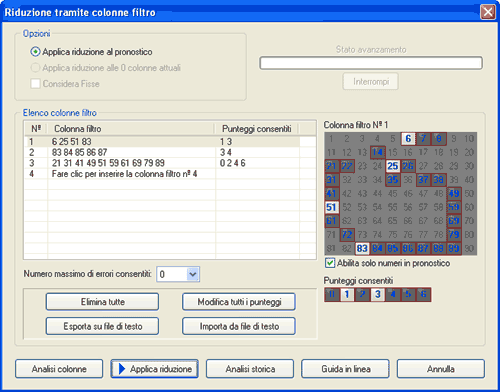
Task: Click number 37 in the grid
Action: pyautogui.click(x=423, y=180)
